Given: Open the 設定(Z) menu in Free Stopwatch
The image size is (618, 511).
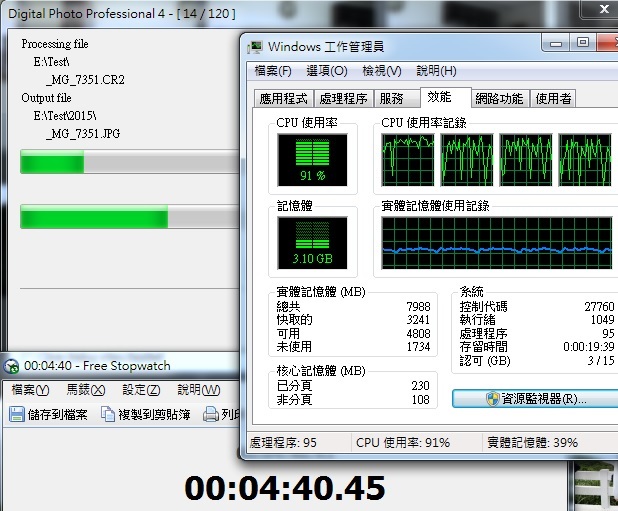Looking at the screenshot, I should 141,390.
